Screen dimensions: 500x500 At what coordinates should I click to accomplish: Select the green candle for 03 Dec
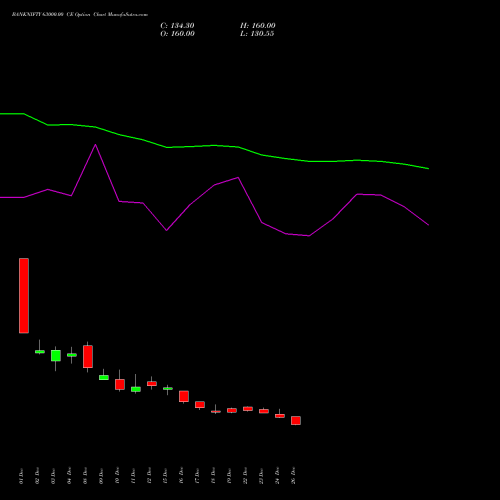[x=56, y=356]
